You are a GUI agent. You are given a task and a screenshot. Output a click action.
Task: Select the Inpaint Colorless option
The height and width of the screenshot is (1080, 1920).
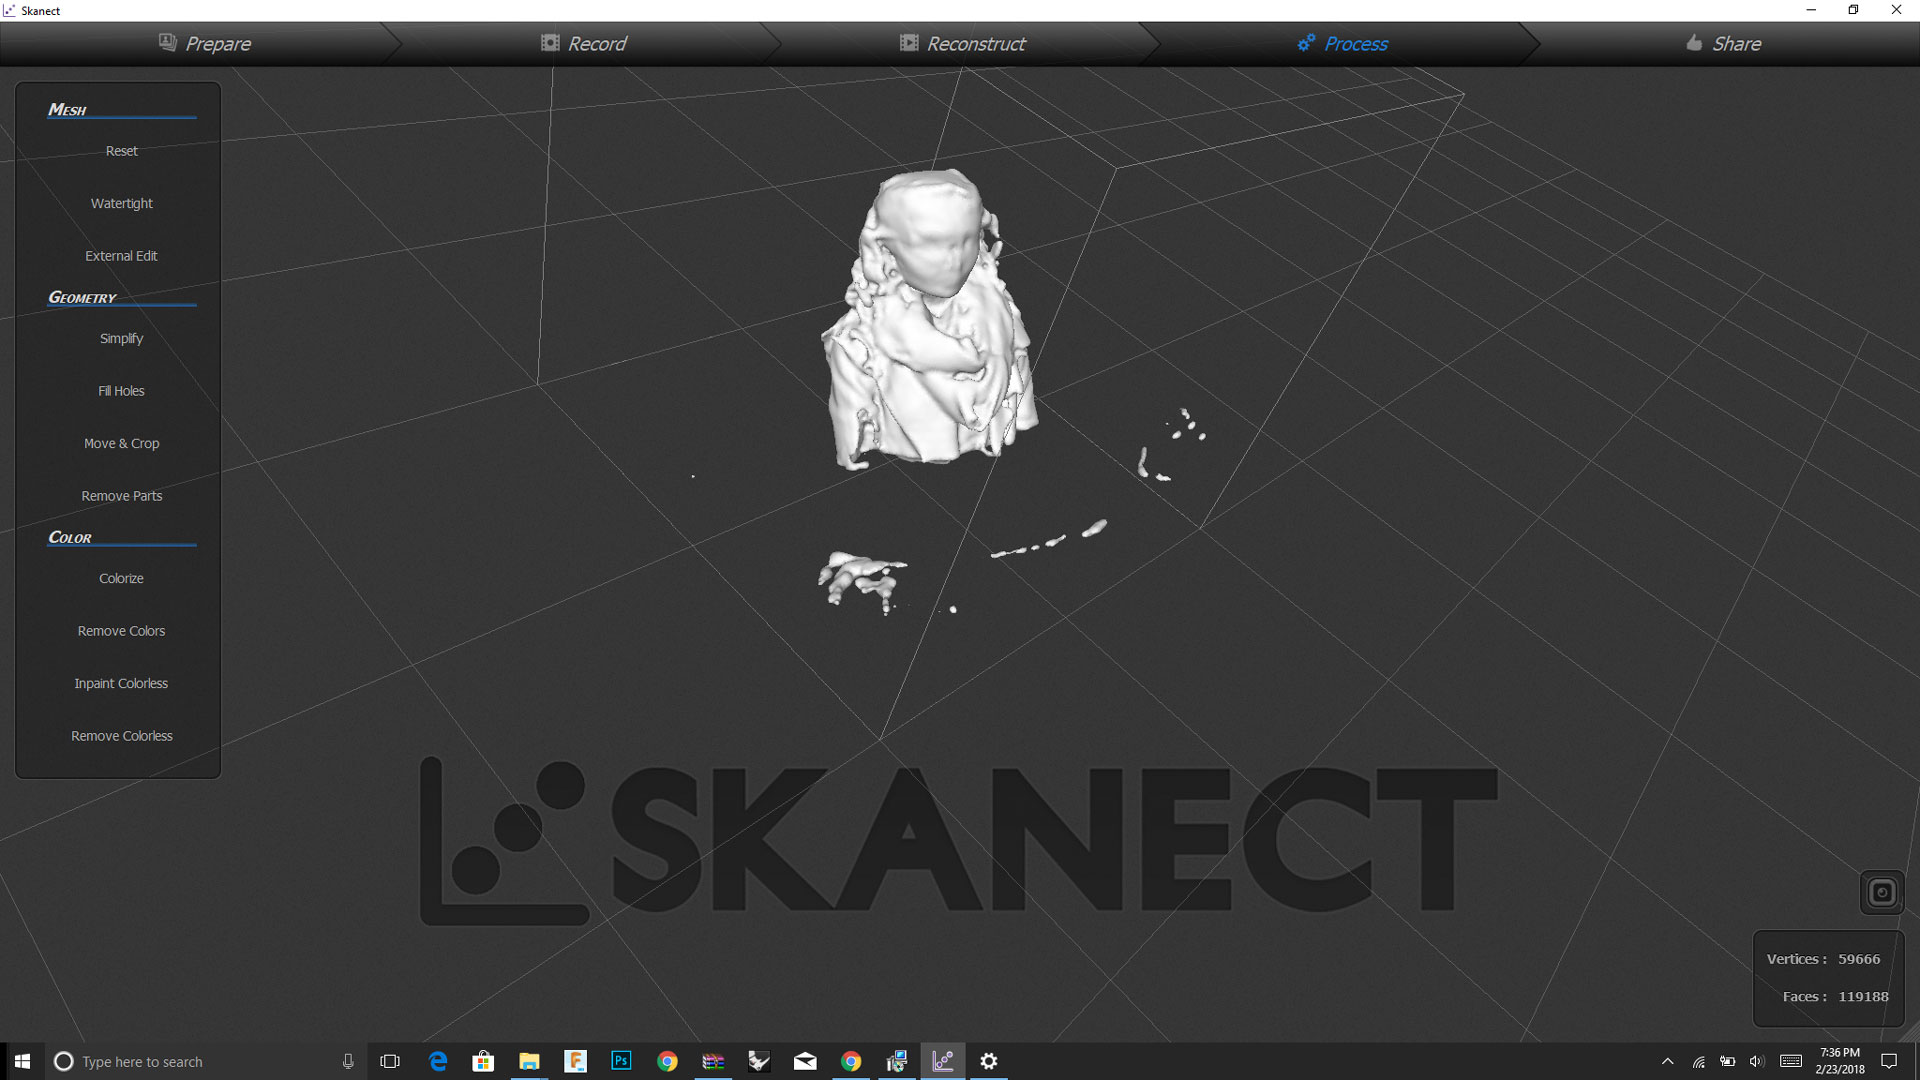(x=121, y=683)
